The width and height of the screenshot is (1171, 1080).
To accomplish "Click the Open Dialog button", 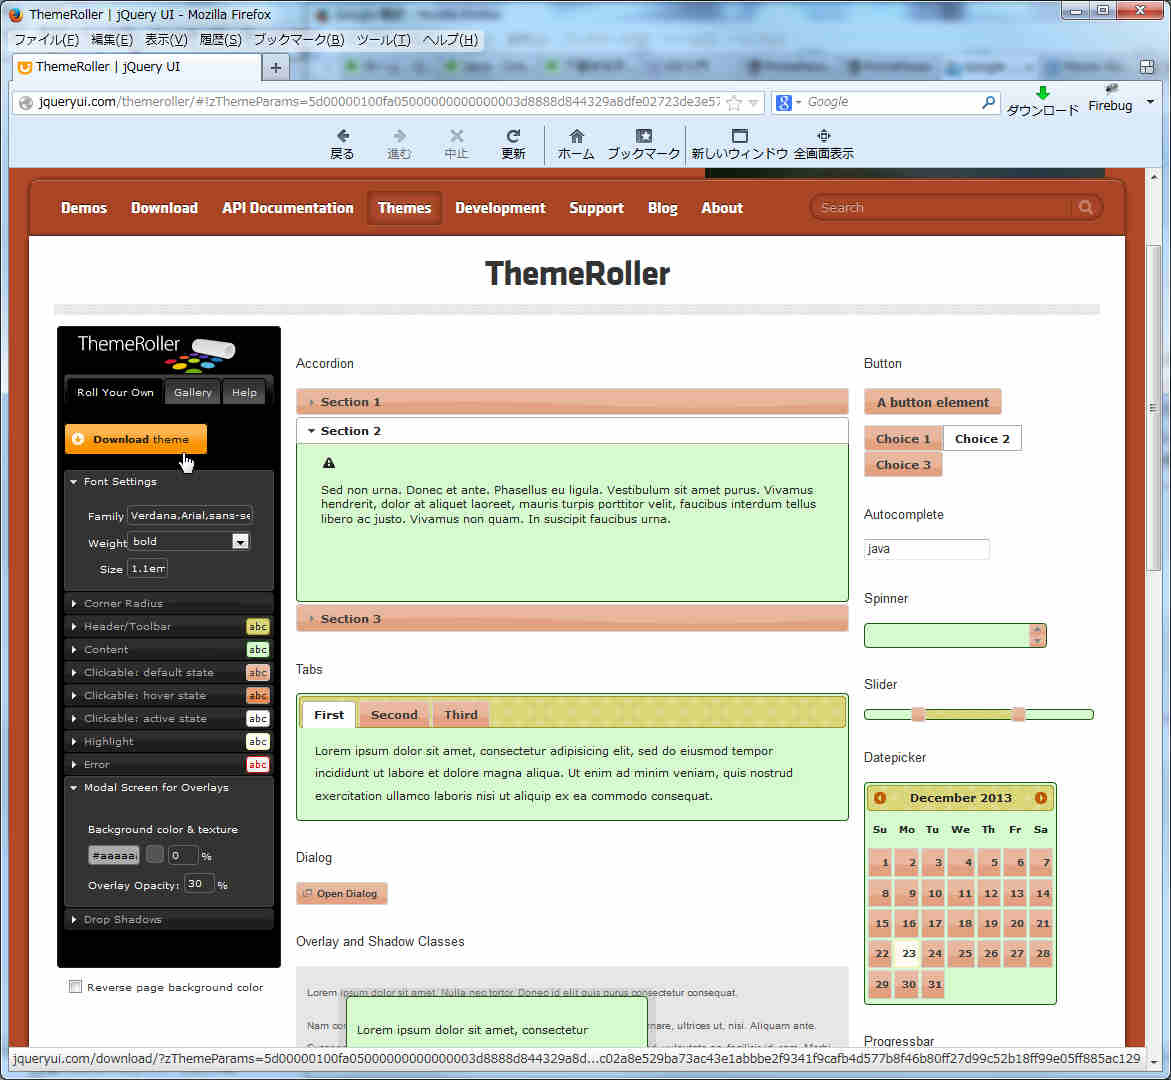I will click(x=341, y=893).
